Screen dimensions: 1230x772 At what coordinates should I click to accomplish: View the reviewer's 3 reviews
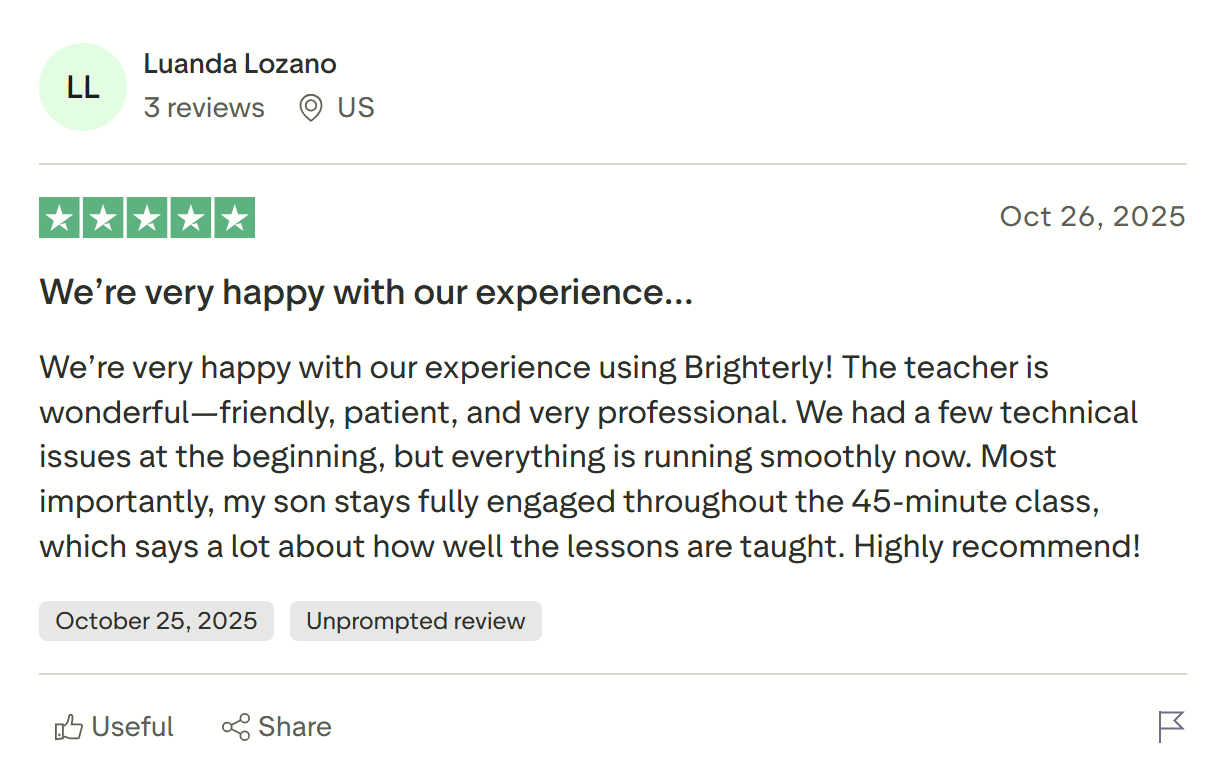(204, 108)
